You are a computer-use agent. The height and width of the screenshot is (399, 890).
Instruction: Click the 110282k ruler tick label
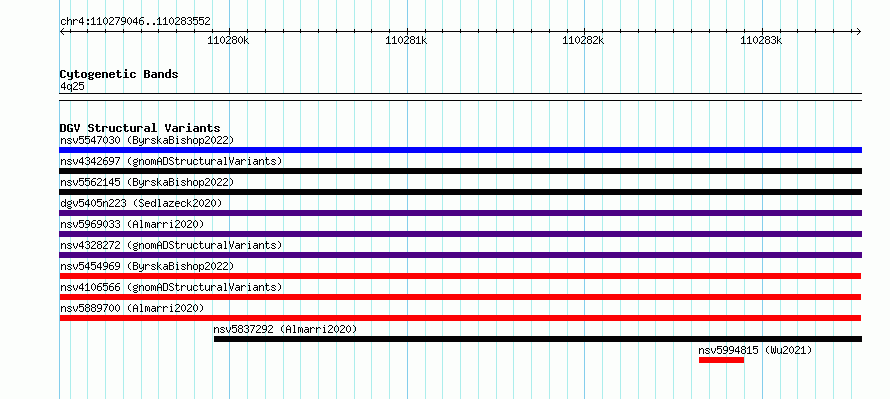pos(583,40)
